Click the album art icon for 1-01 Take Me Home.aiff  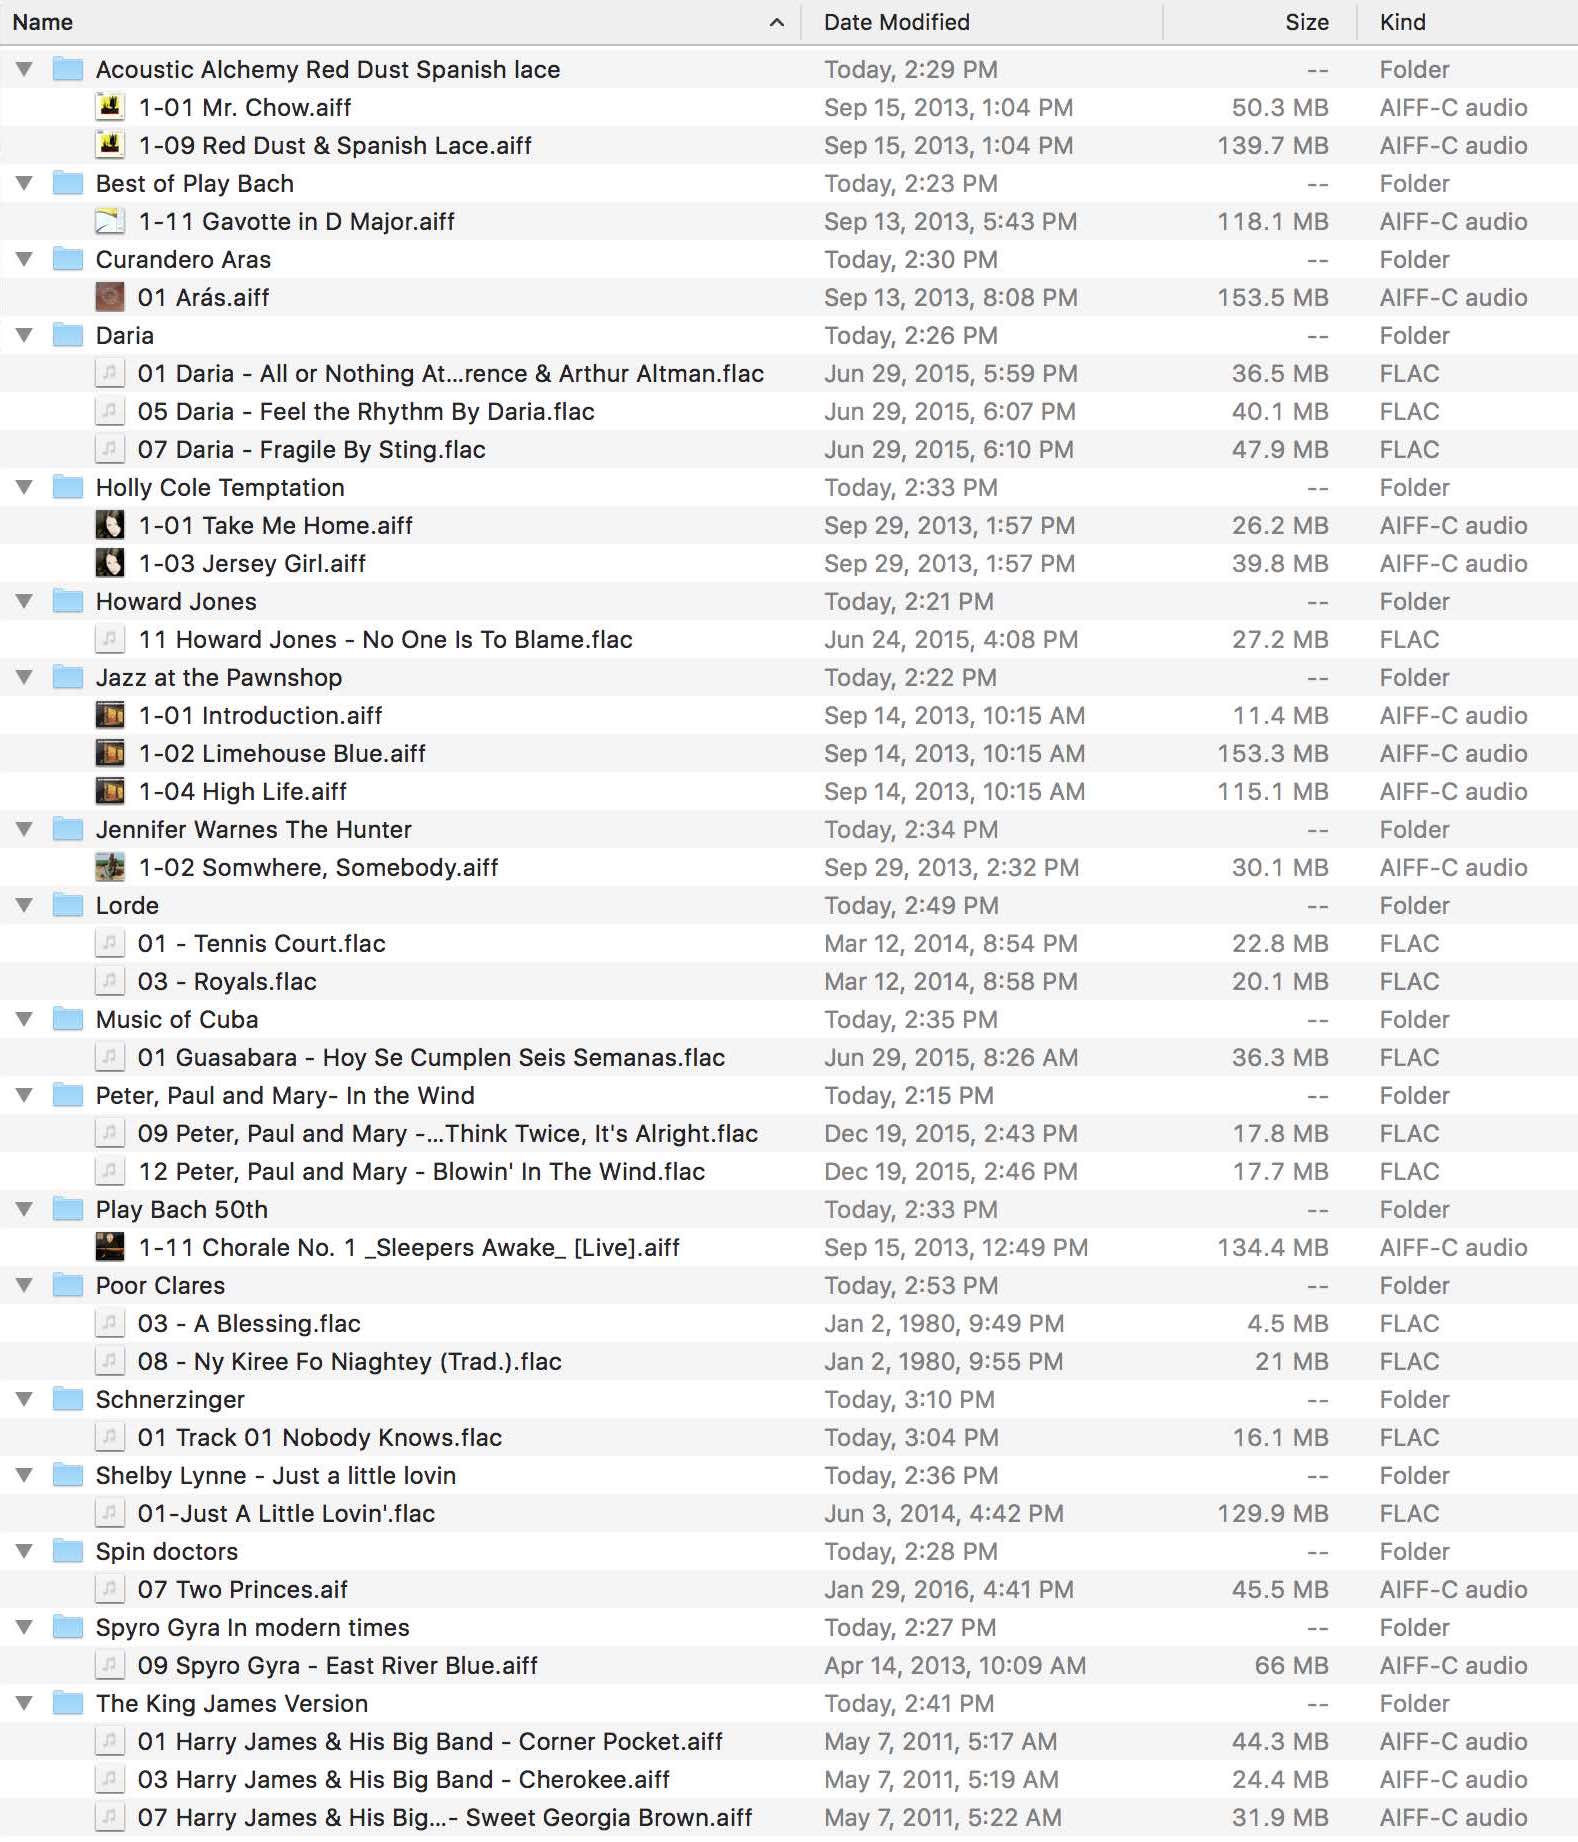point(110,525)
